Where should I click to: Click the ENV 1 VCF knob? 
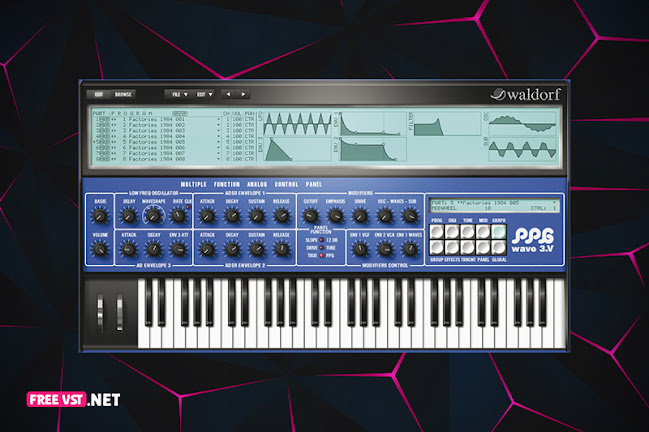(x=360, y=249)
